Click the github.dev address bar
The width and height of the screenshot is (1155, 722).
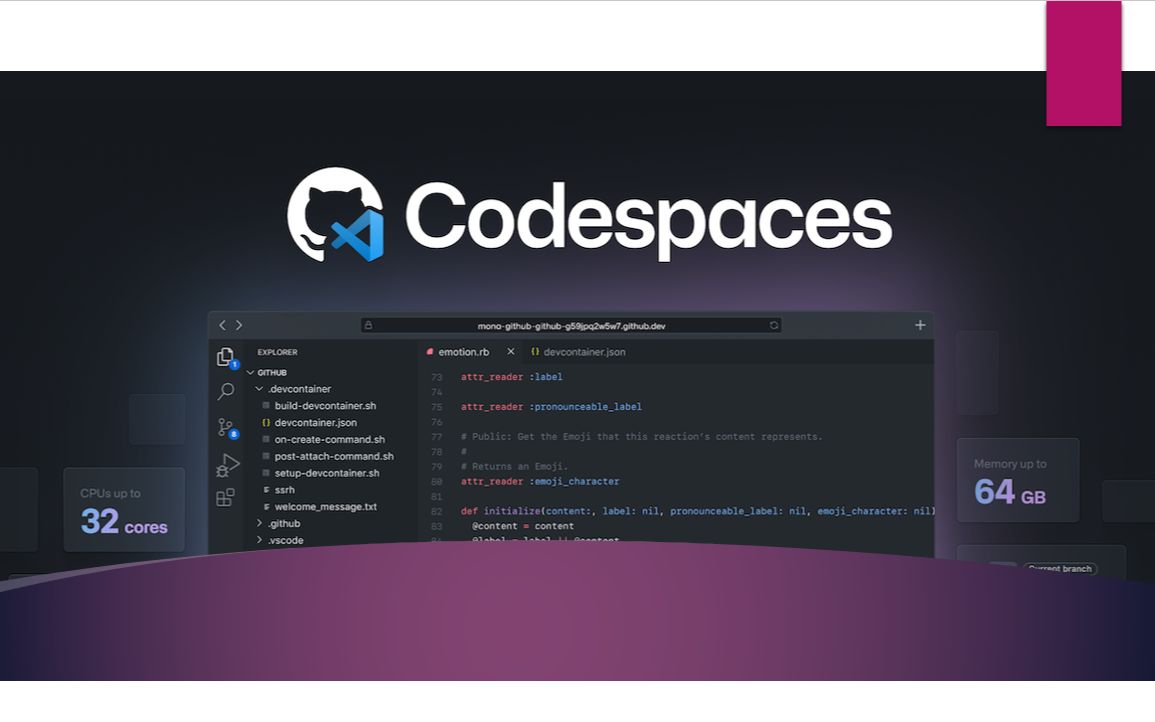571,325
